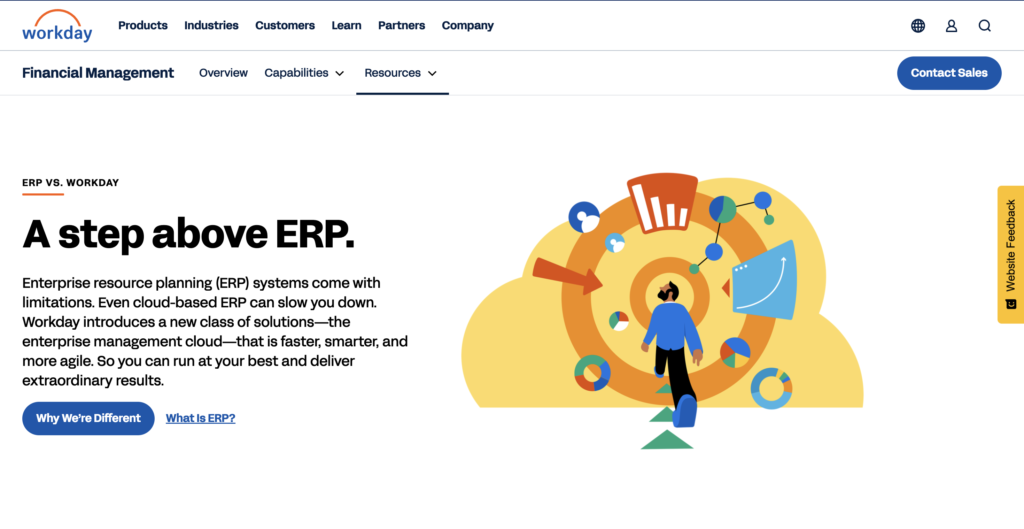Screen dimensions: 1024x529
Task: Follow the What Is ERP? link
Action: [x=200, y=418]
